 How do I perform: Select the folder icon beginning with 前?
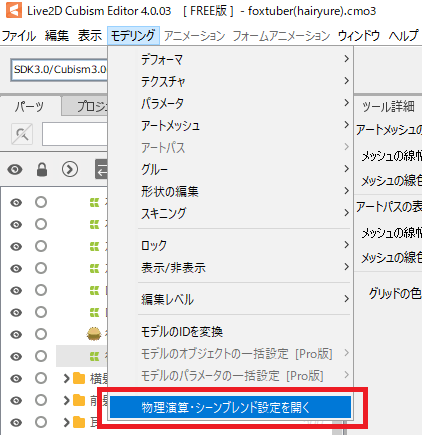point(79,400)
